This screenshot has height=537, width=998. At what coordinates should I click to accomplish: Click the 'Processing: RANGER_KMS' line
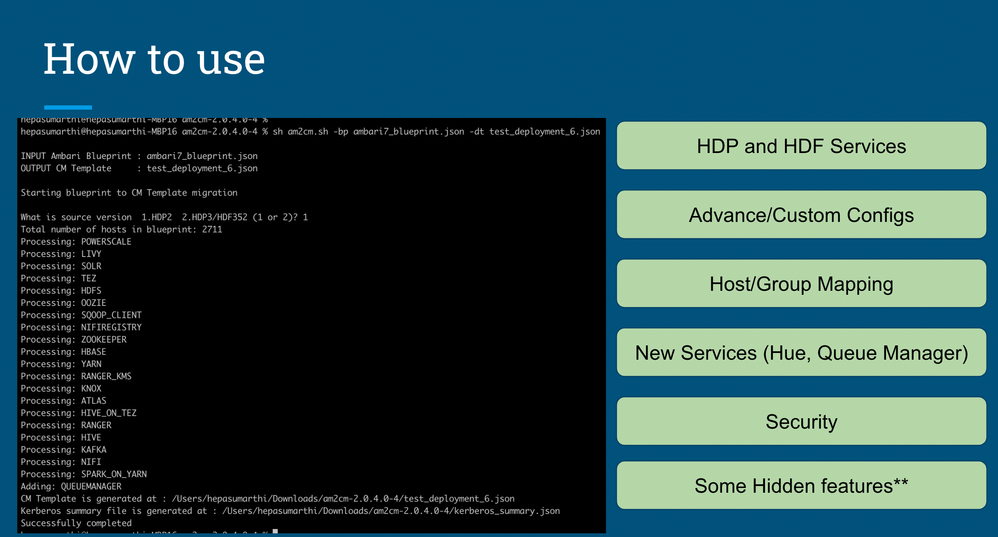[x=76, y=376]
